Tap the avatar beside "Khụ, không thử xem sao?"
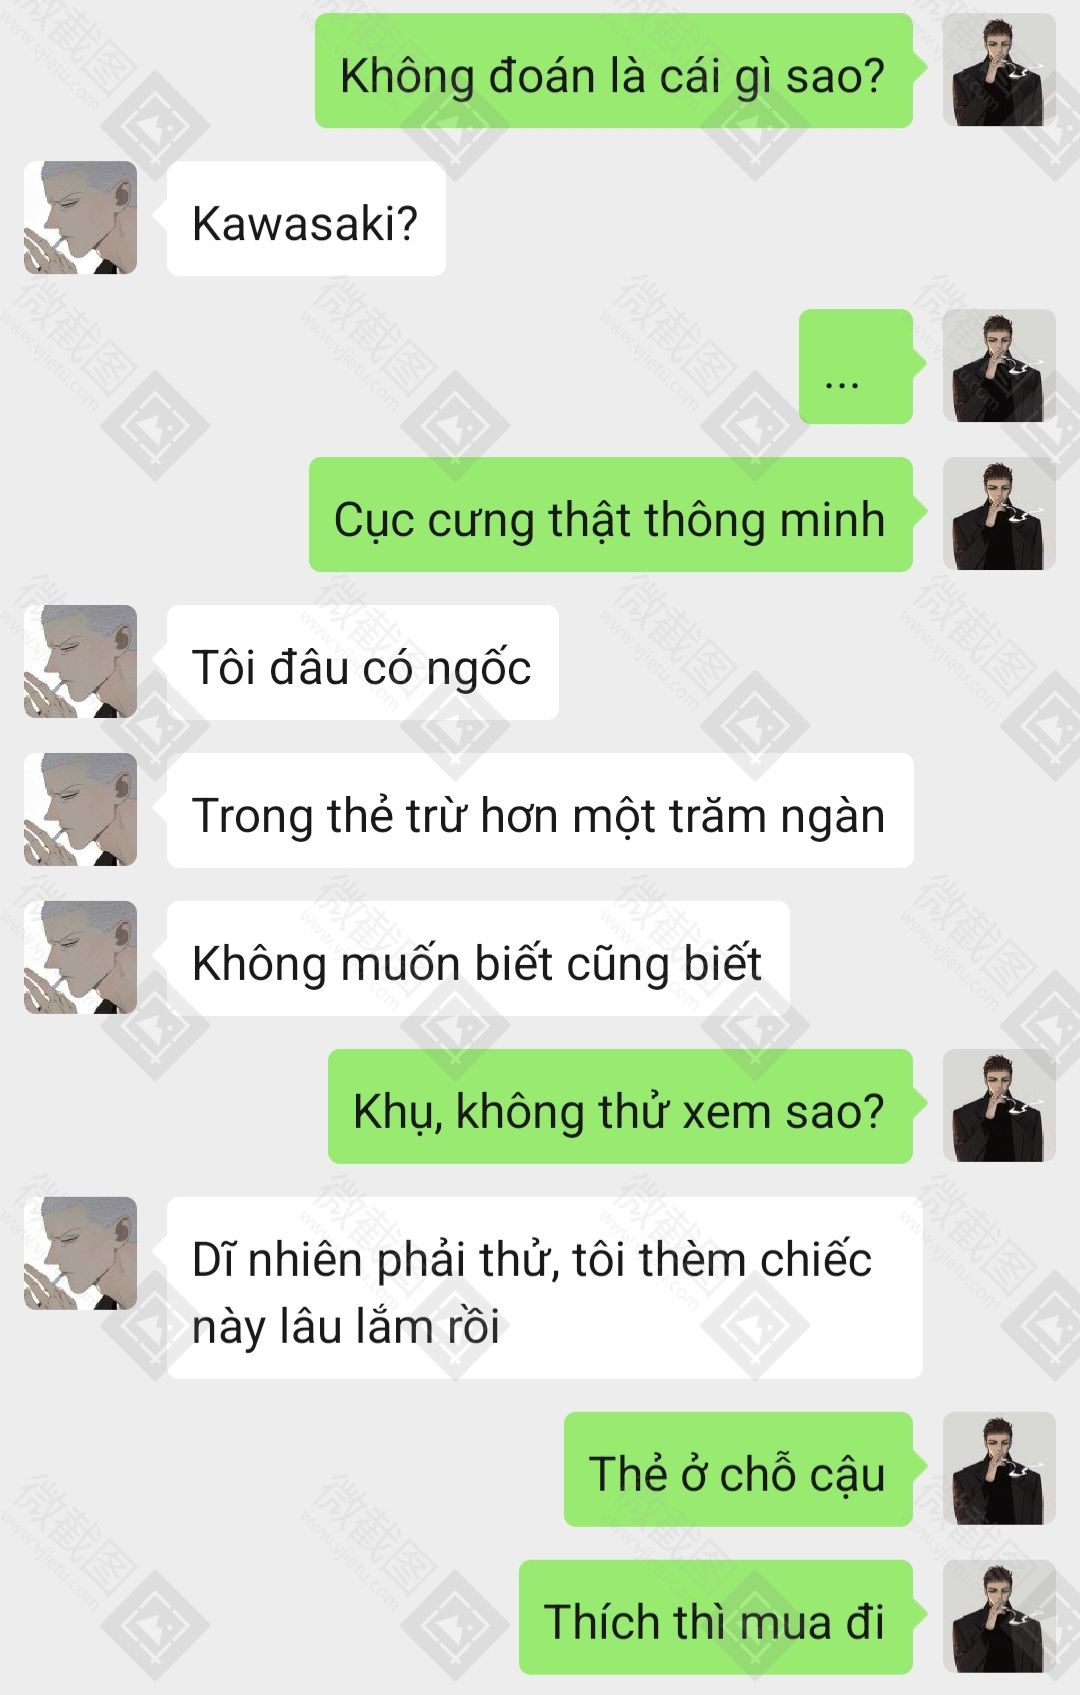Viewport: 1080px width, 1695px height. click(999, 1106)
